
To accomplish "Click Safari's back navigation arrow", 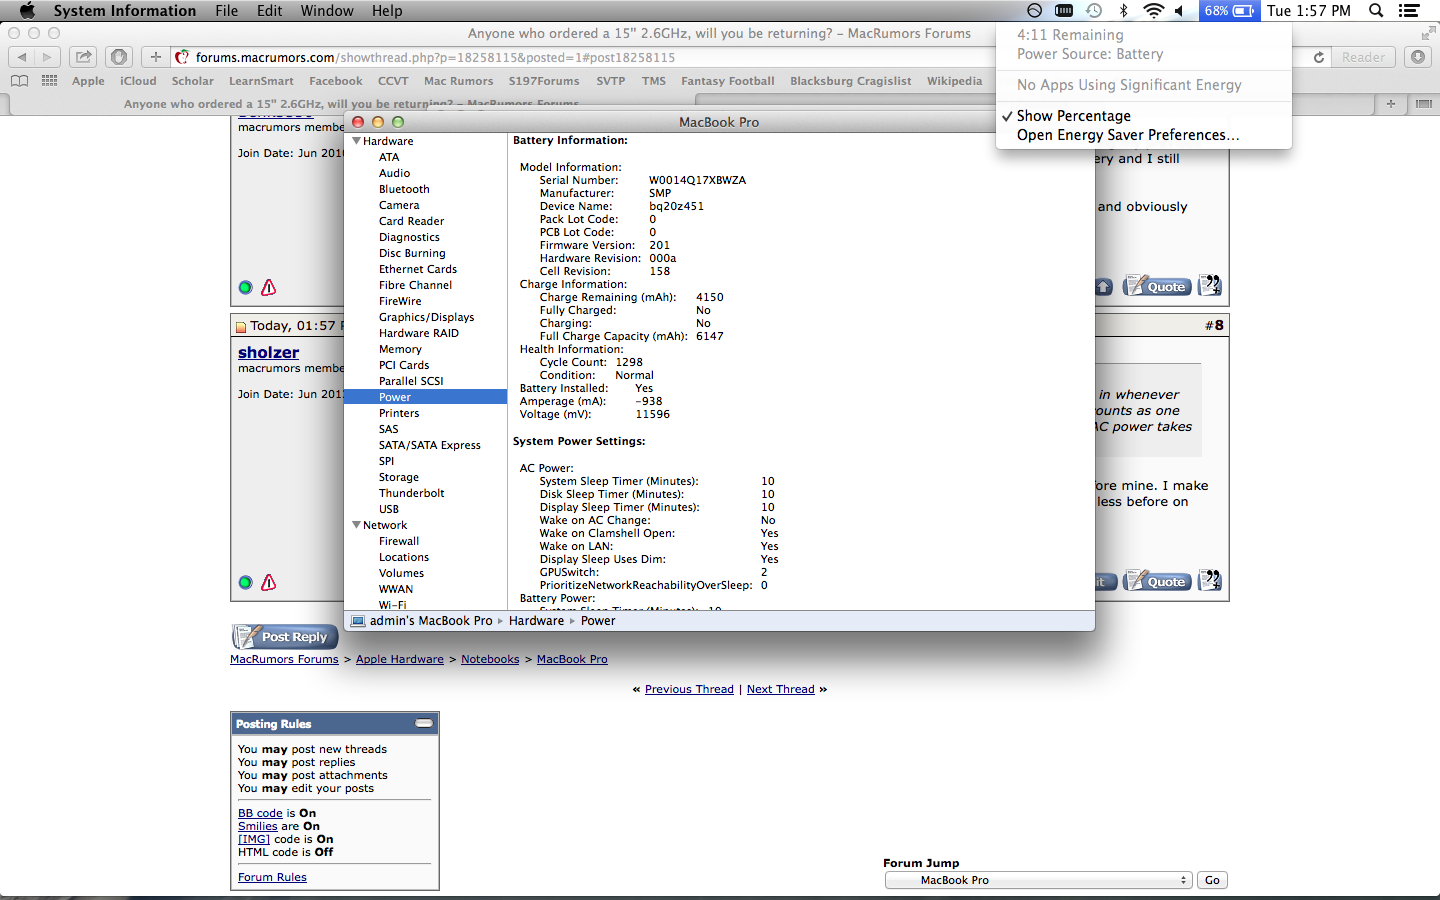I will 22,57.
